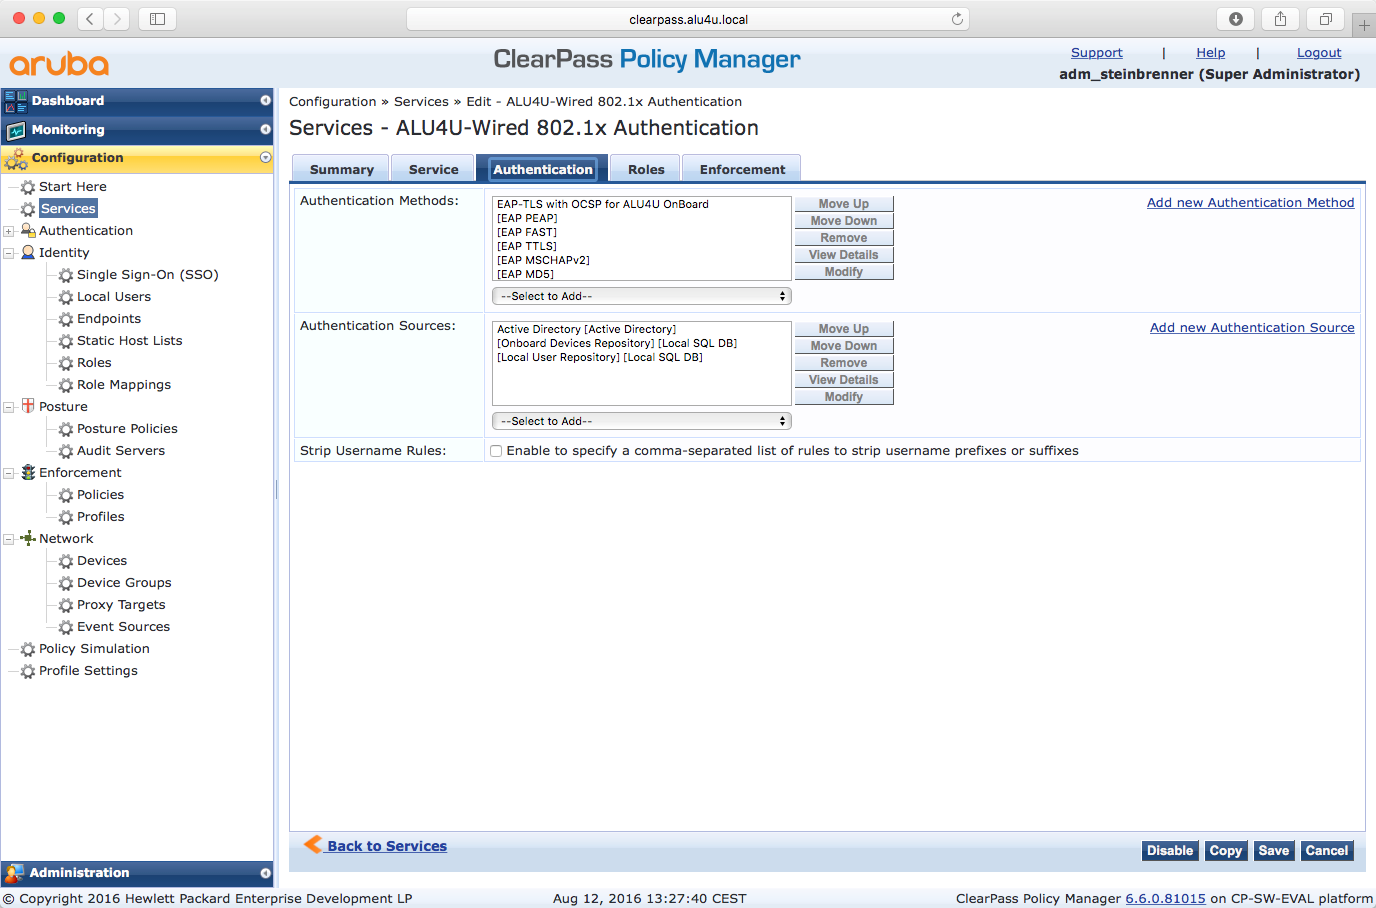Expand the Authentication tree node
This screenshot has height=908, width=1376.
pyautogui.click(x=9, y=231)
